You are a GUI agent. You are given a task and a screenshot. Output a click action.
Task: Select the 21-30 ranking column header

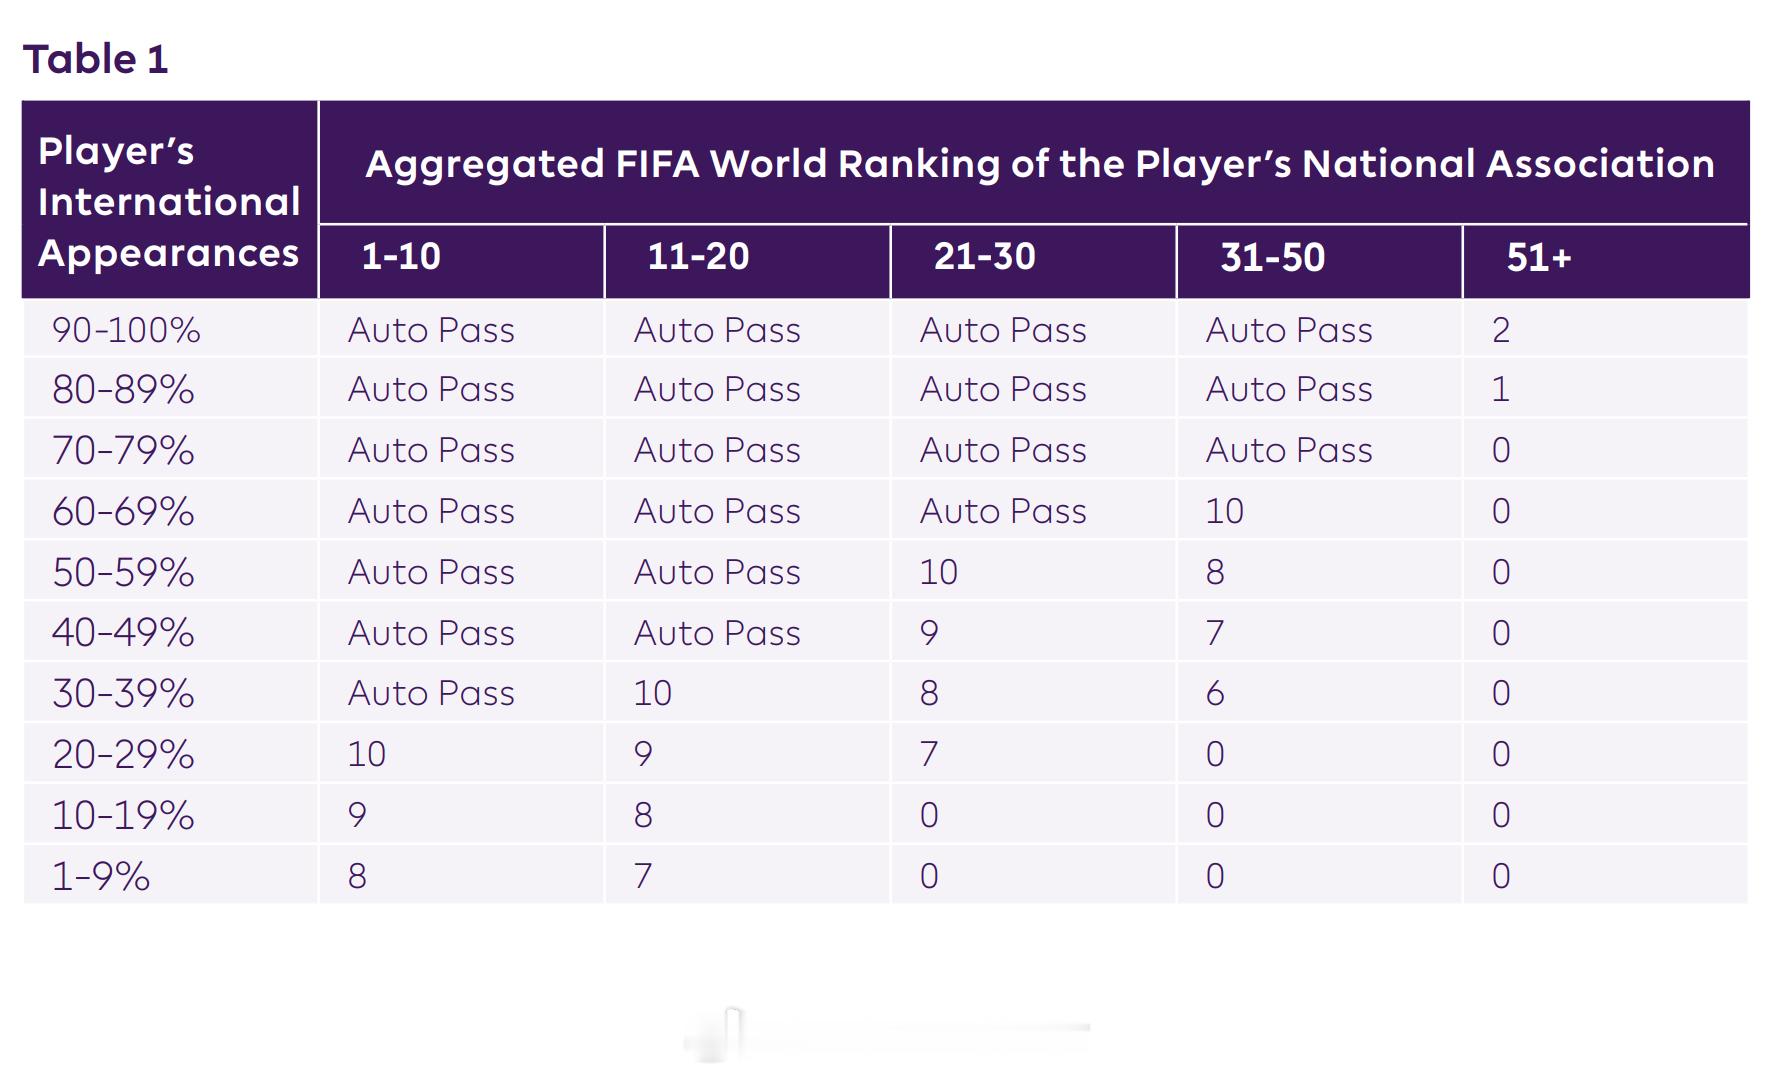(x=984, y=257)
